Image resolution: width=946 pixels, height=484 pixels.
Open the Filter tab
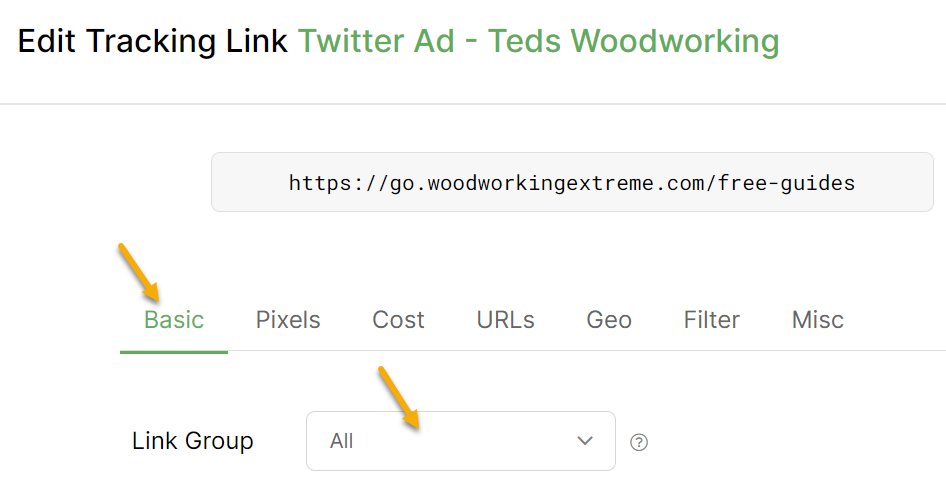712,320
